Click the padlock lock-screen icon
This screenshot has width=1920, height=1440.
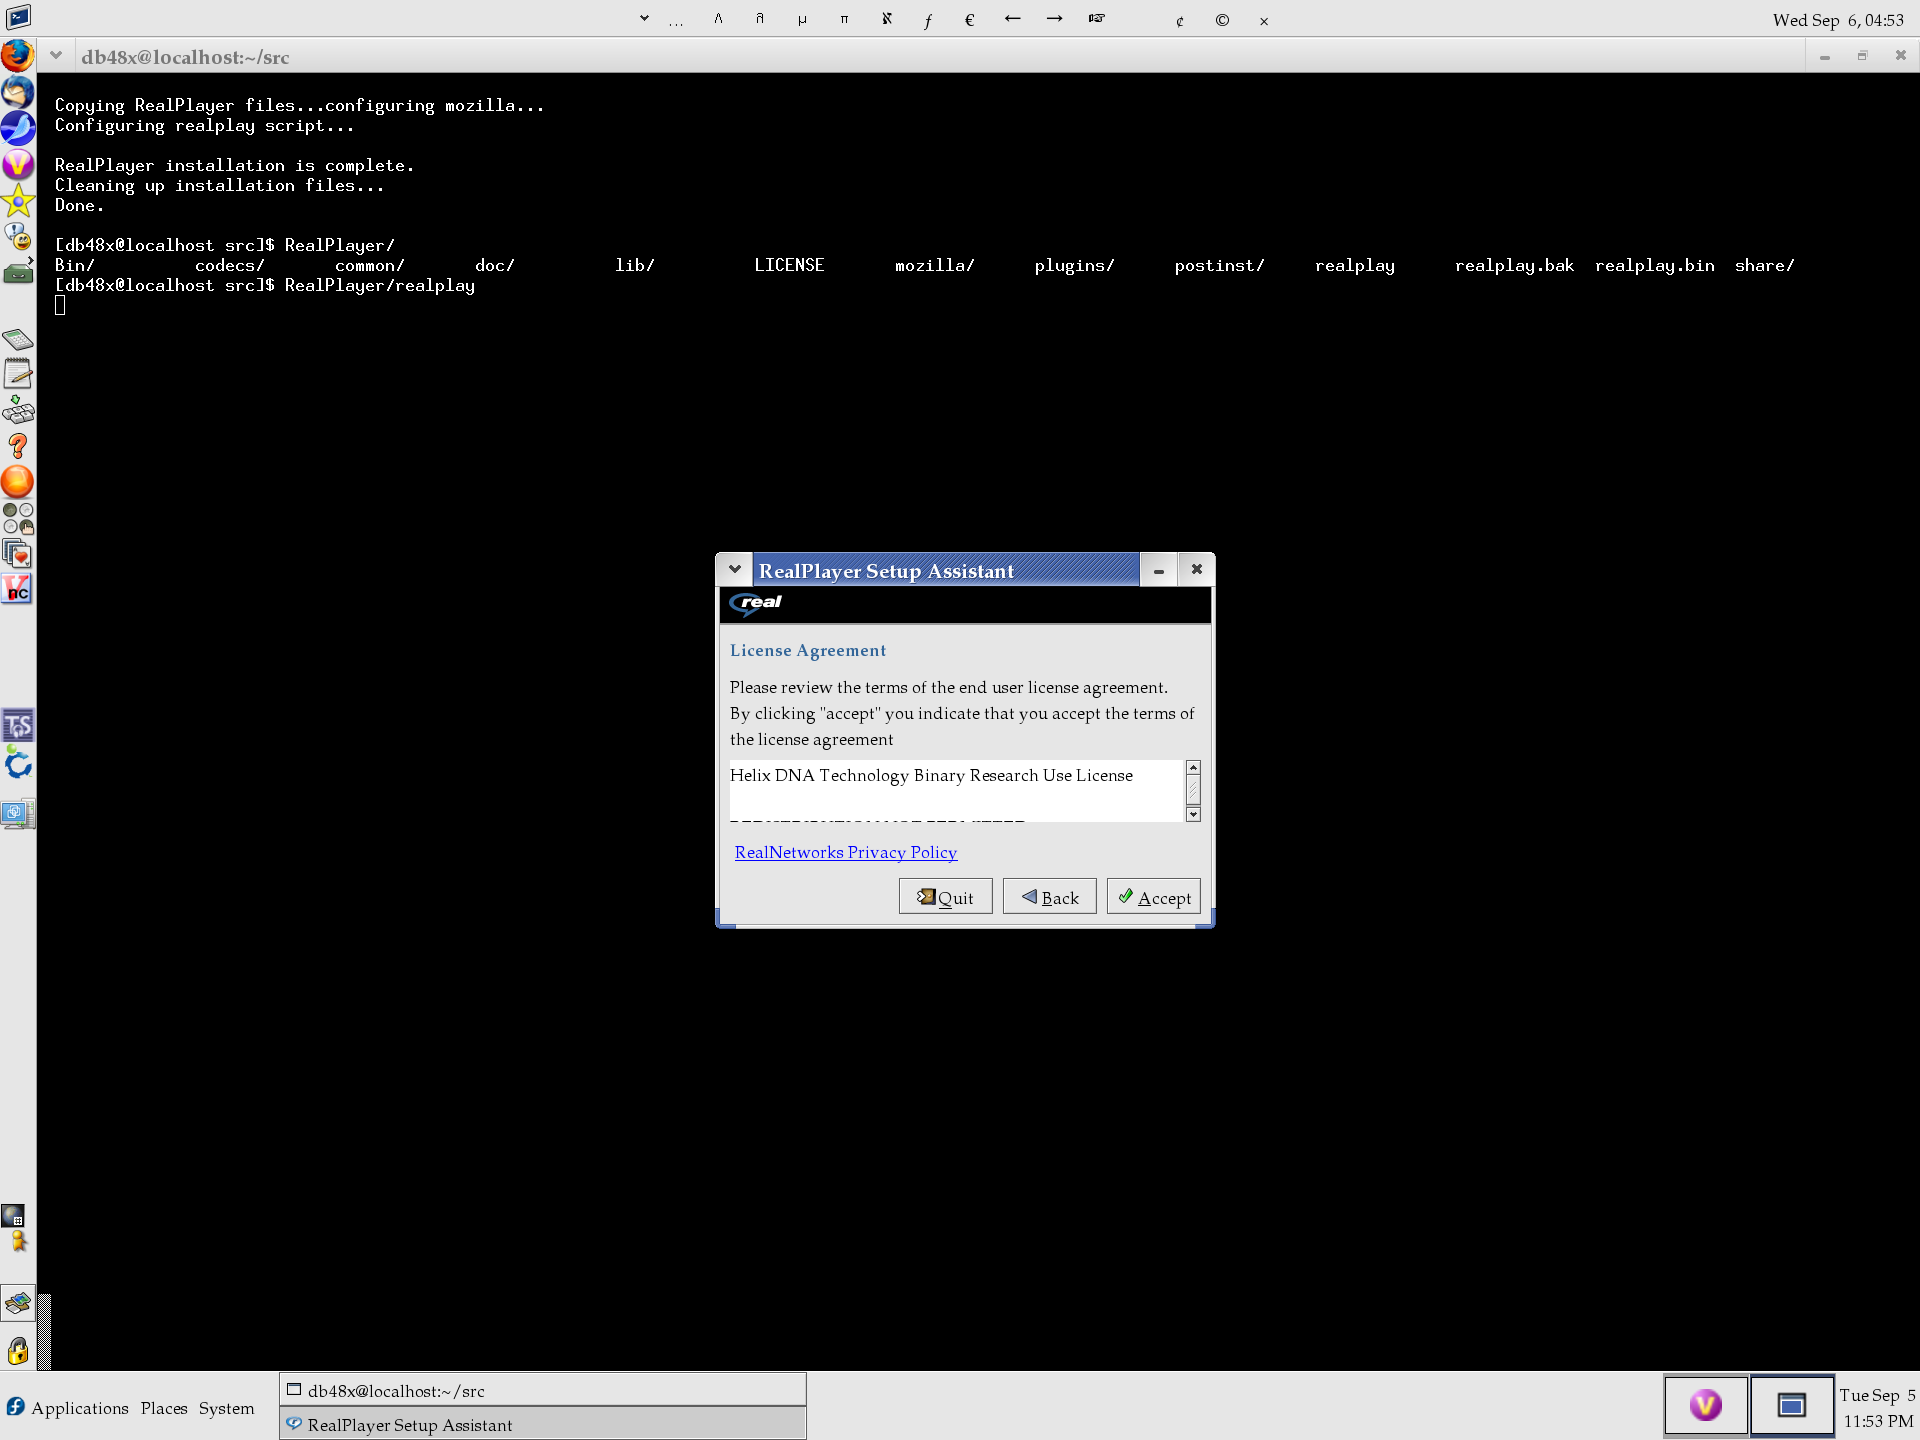tap(18, 1351)
